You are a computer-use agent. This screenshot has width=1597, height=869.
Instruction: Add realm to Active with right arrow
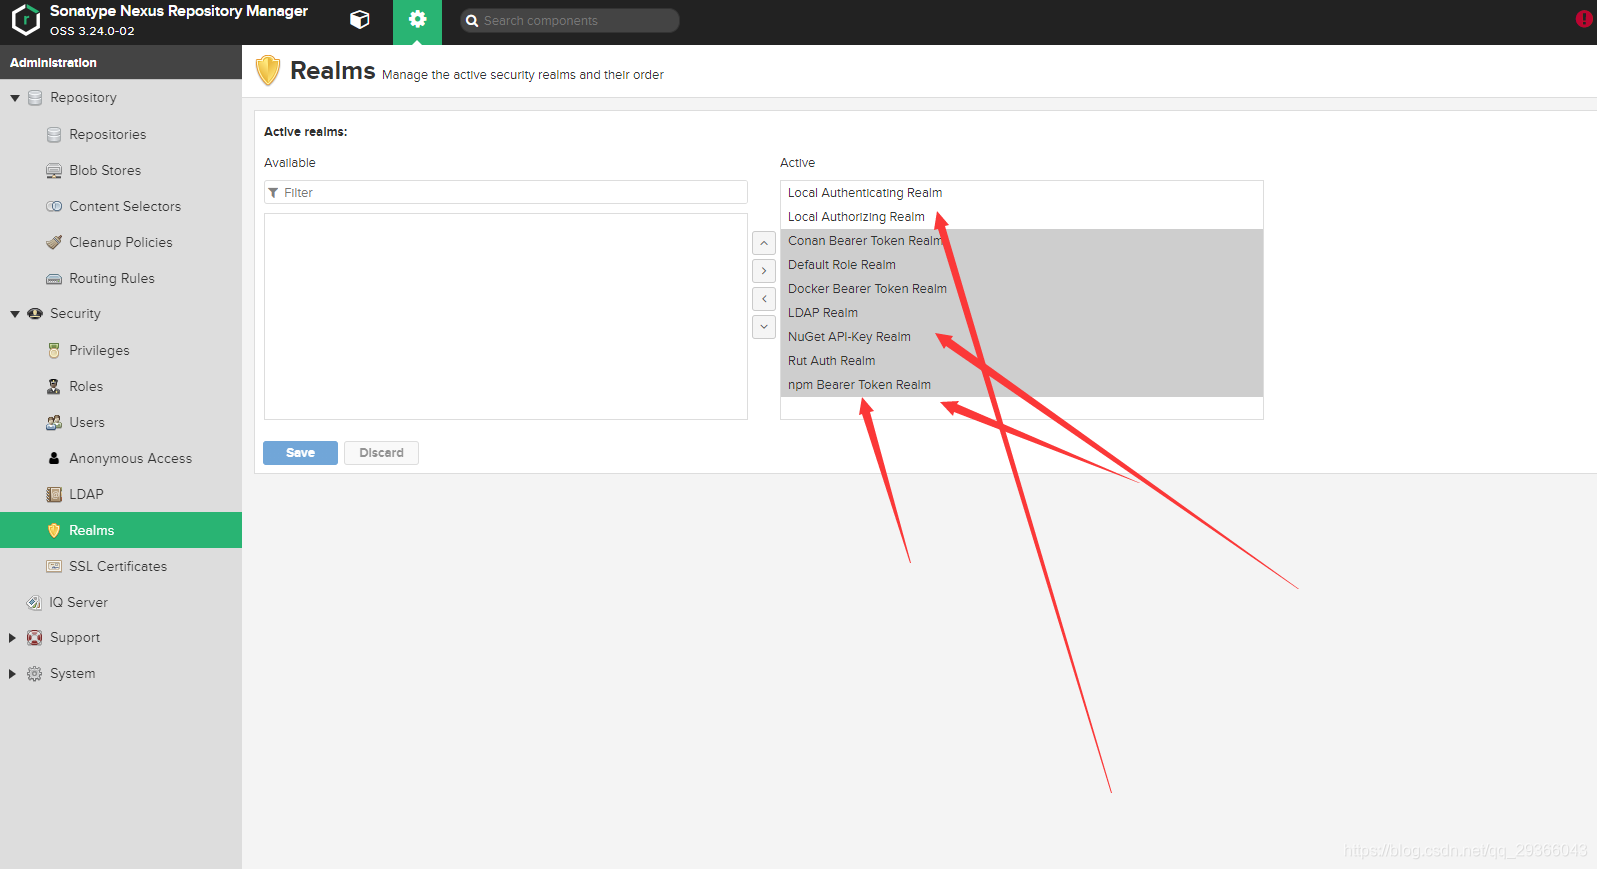coord(764,271)
